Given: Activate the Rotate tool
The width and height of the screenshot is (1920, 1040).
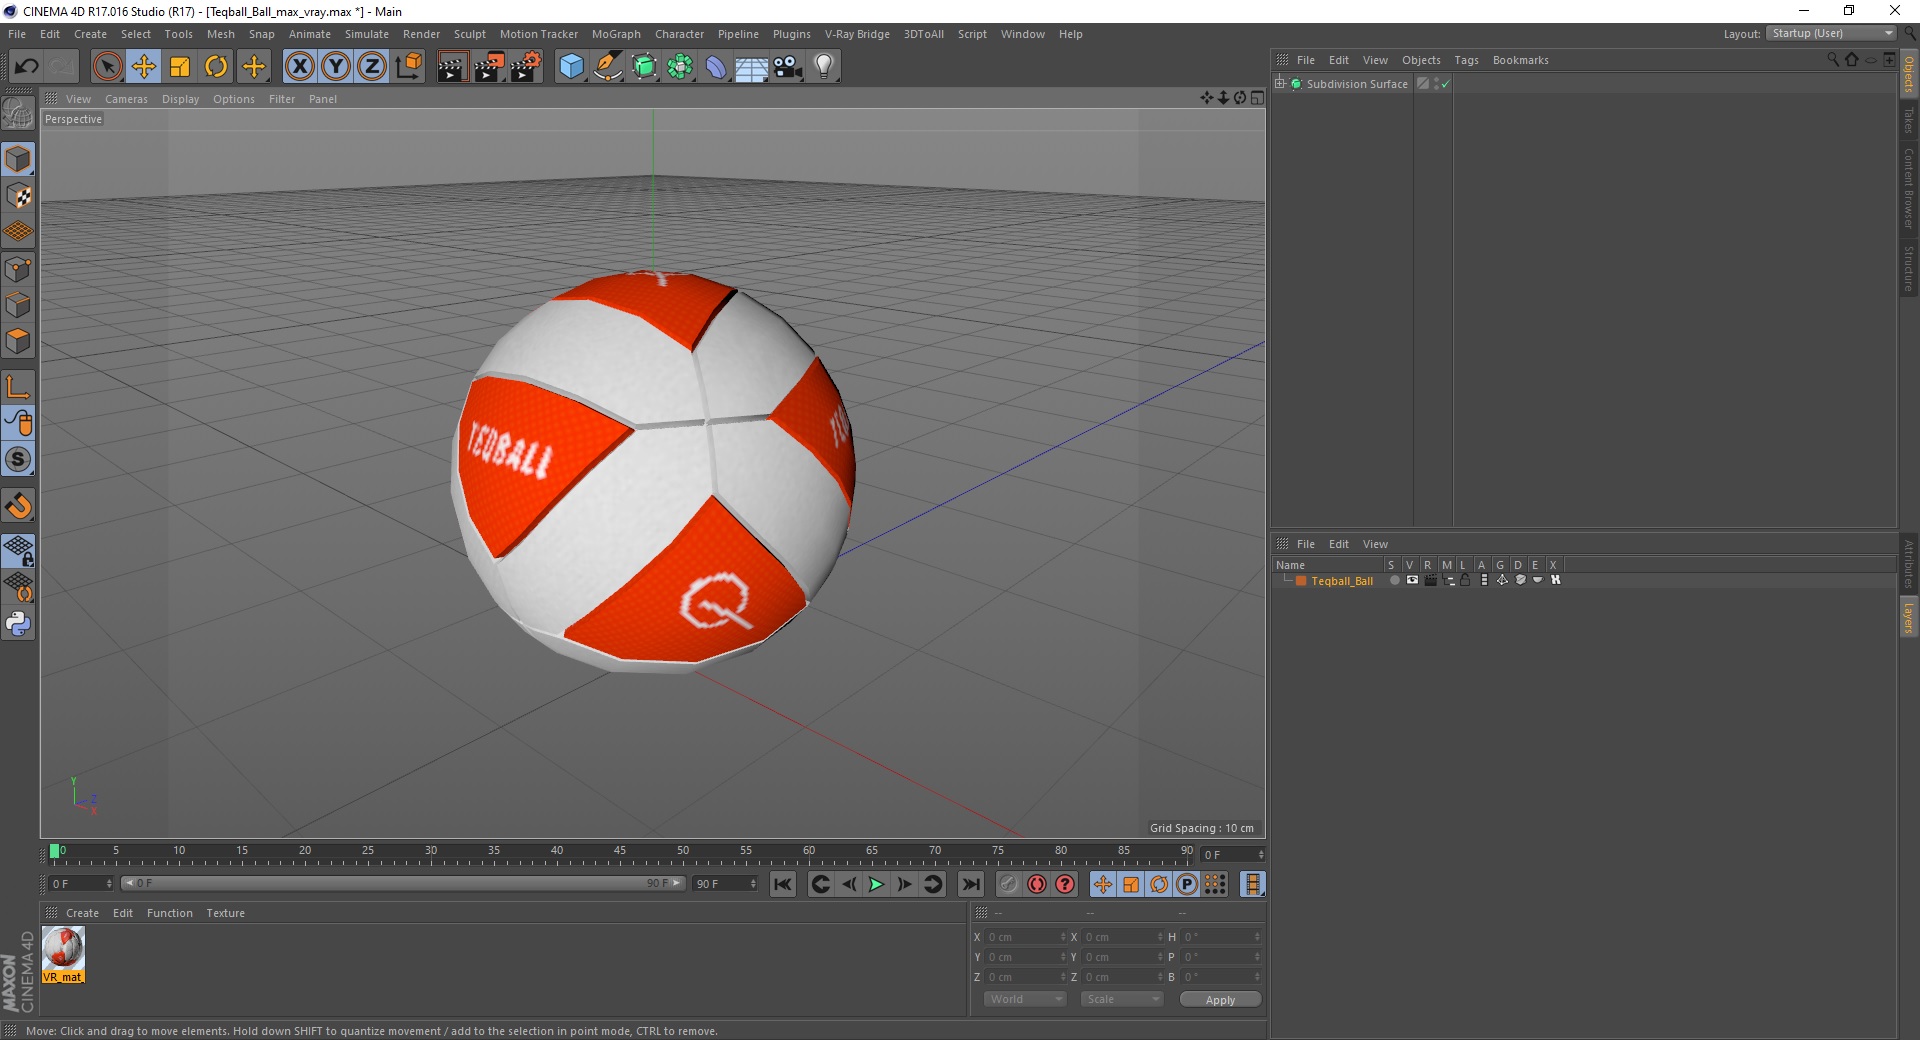Looking at the screenshot, I should (x=216, y=67).
